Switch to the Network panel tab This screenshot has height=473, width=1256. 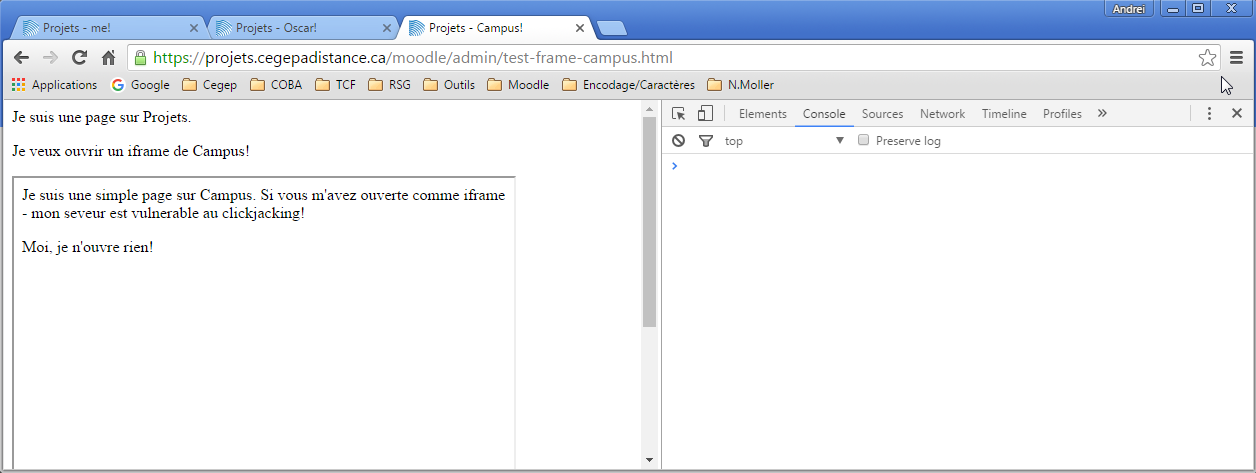[942, 114]
